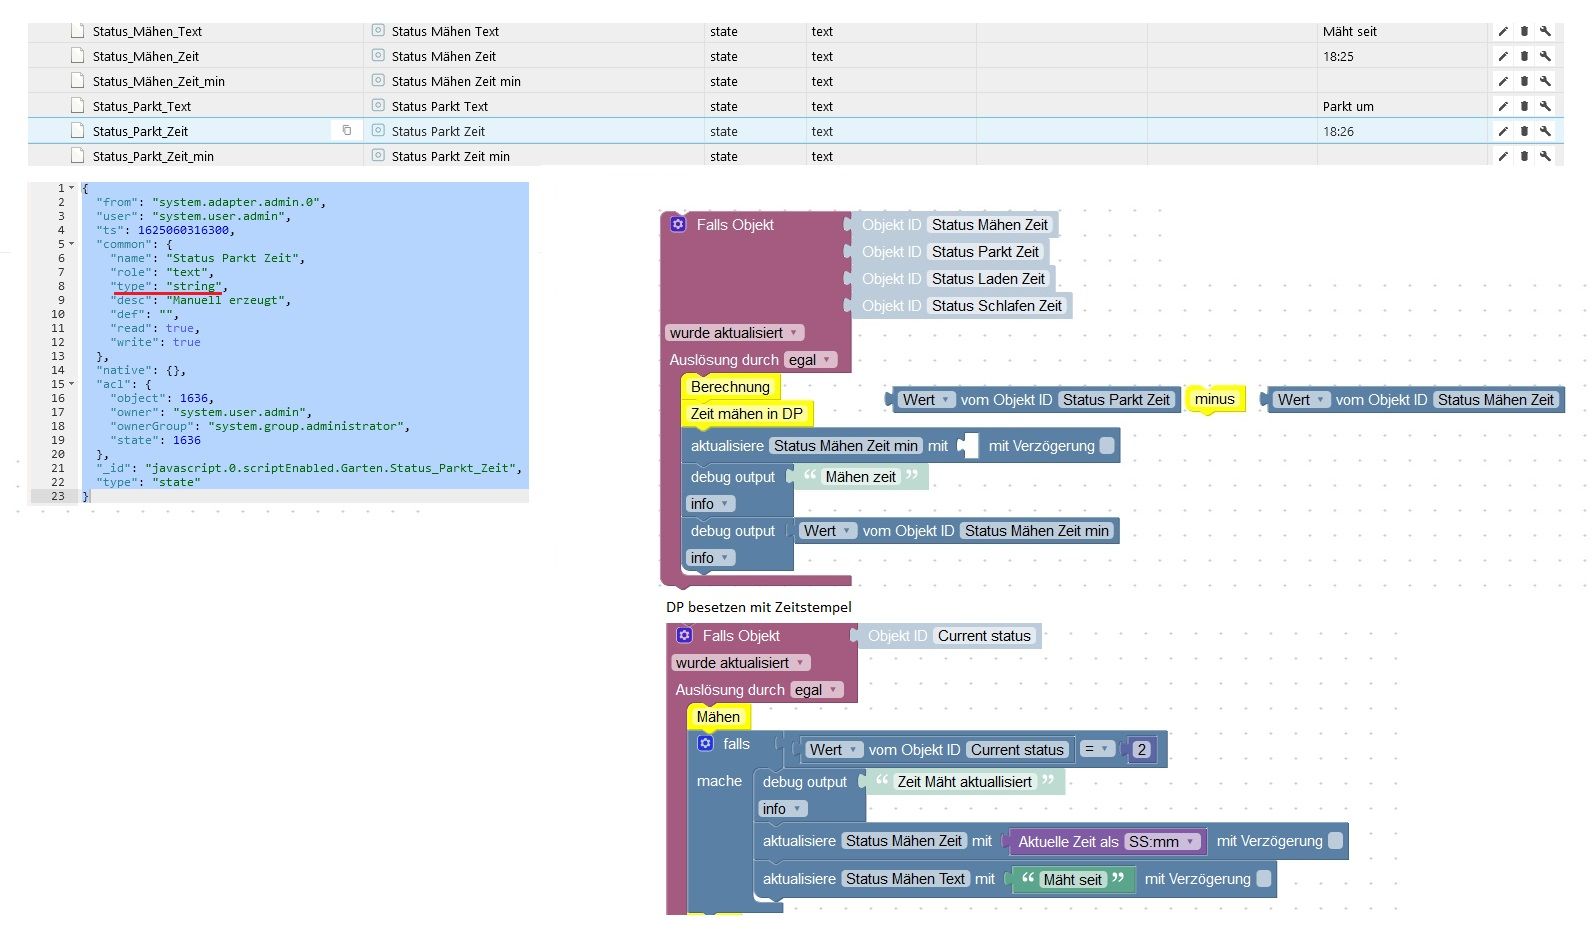1596x940 pixels.
Task: Click gear icon on the falls condition block
Action: [705, 743]
